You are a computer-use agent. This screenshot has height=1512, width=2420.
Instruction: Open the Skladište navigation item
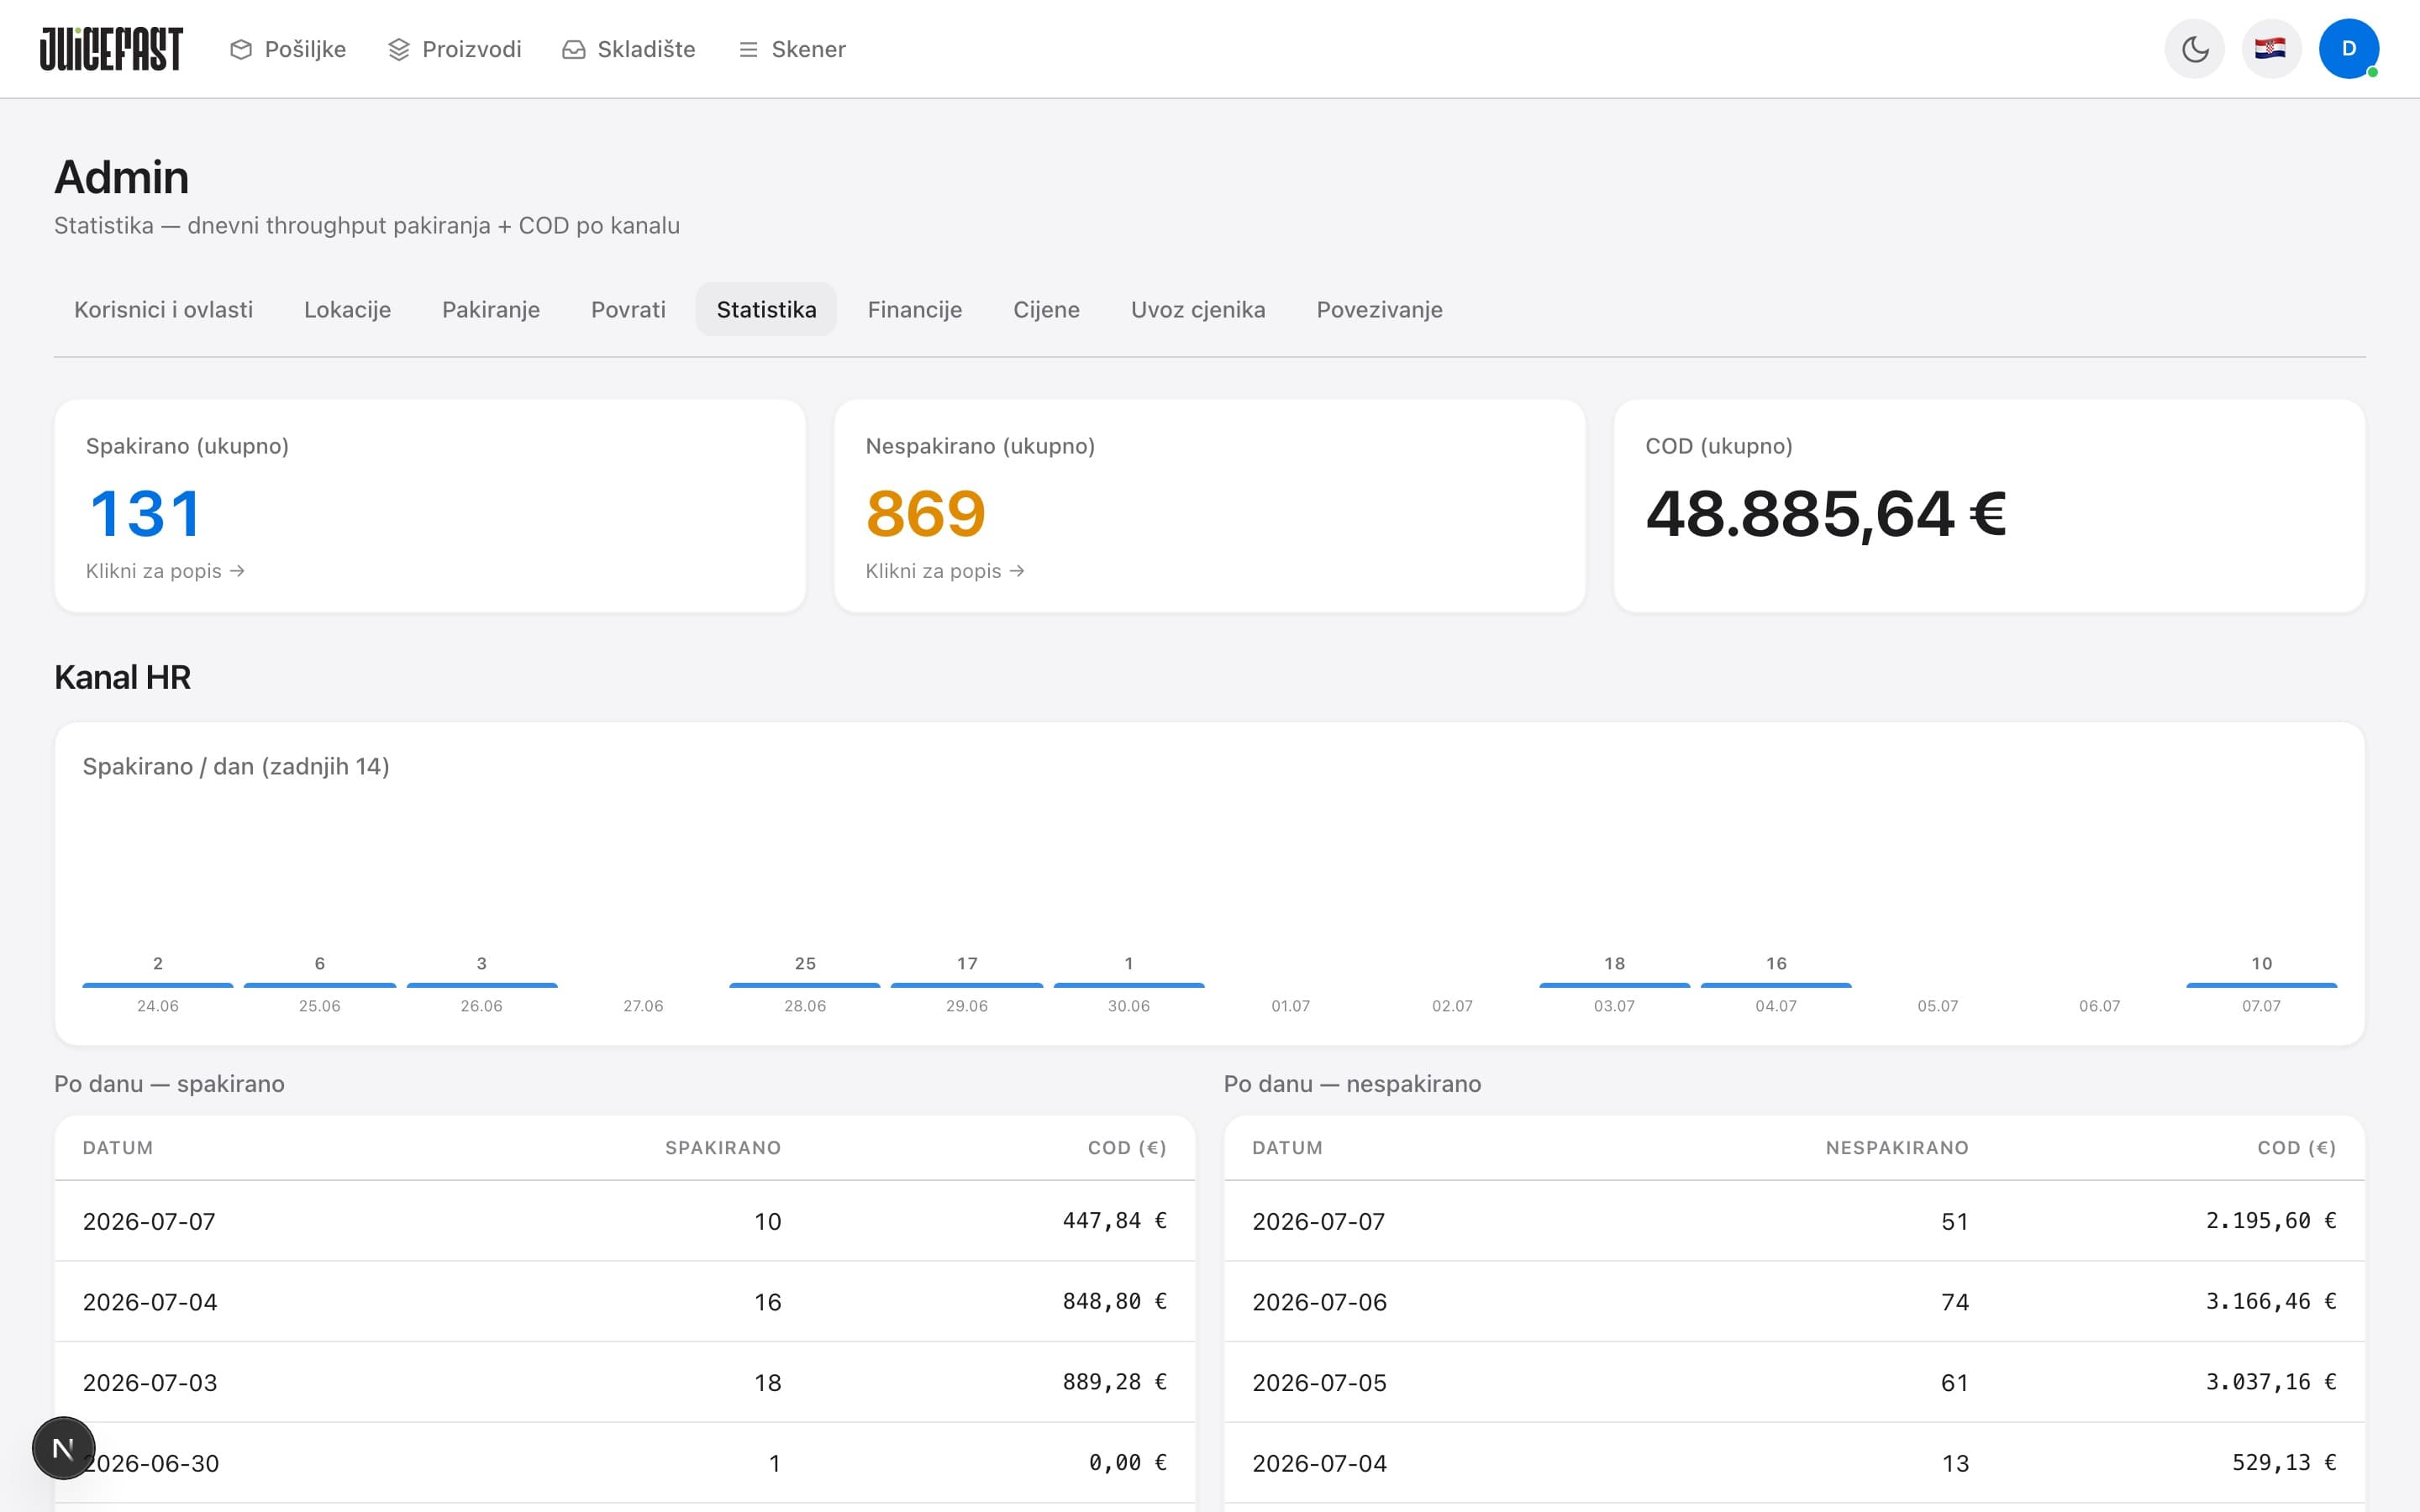coord(629,49)
